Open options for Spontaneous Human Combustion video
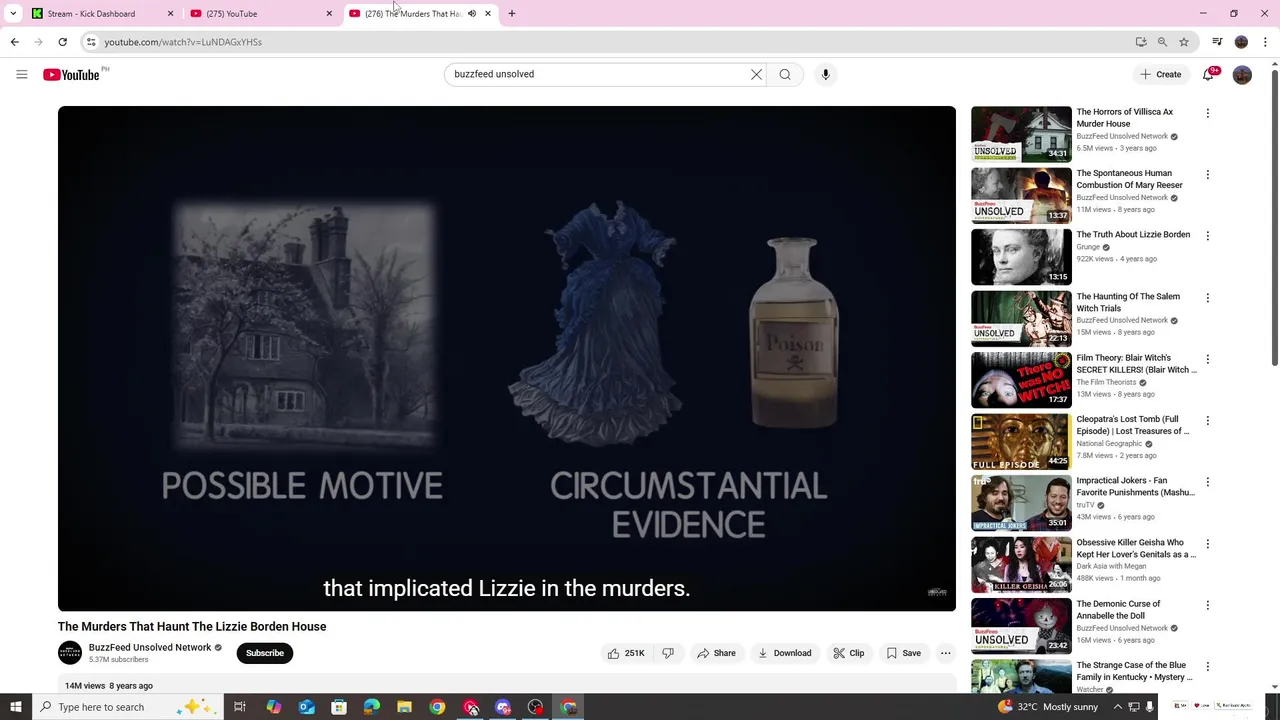The image size is (1280, 720). pyautogui.click(x=1207, y=175)
